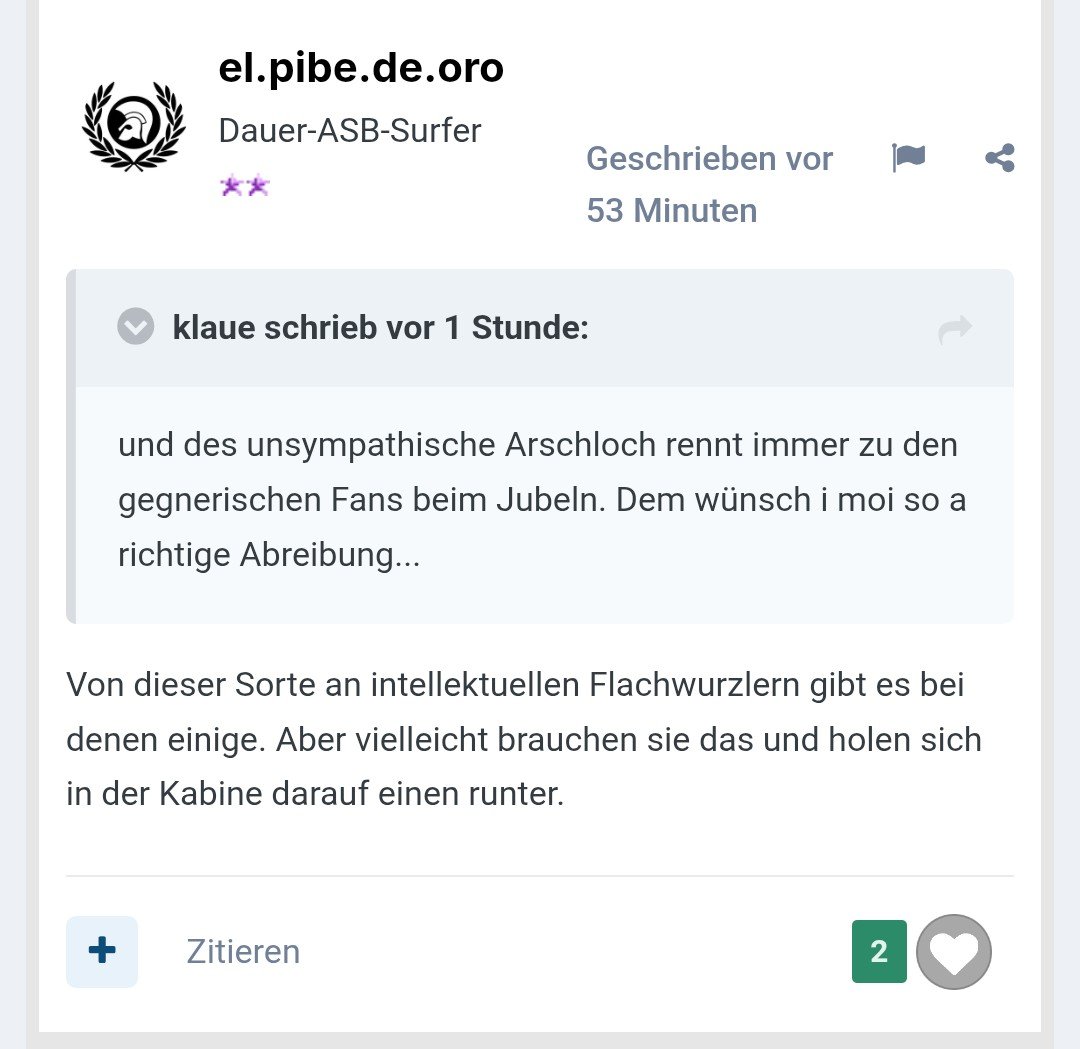Click the reply text starting 'Von dieser Sorte'
Viewport: 1080px width, 1049px height.
coord(524,741)
